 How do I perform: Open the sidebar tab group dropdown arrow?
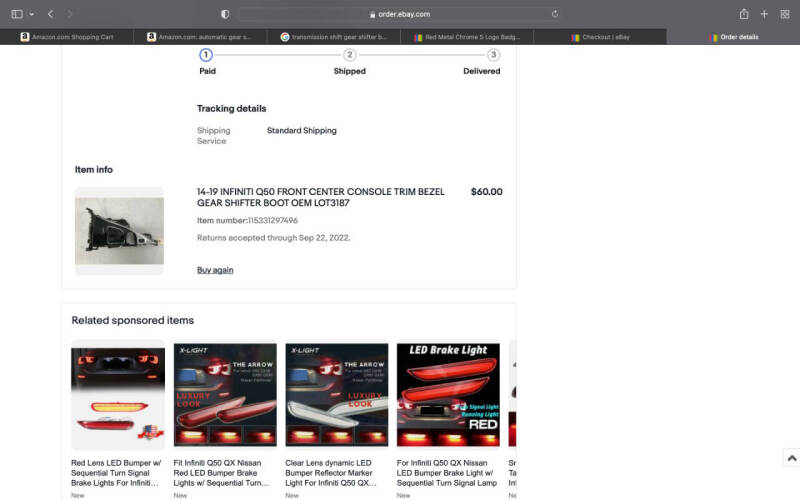(31, 14)
